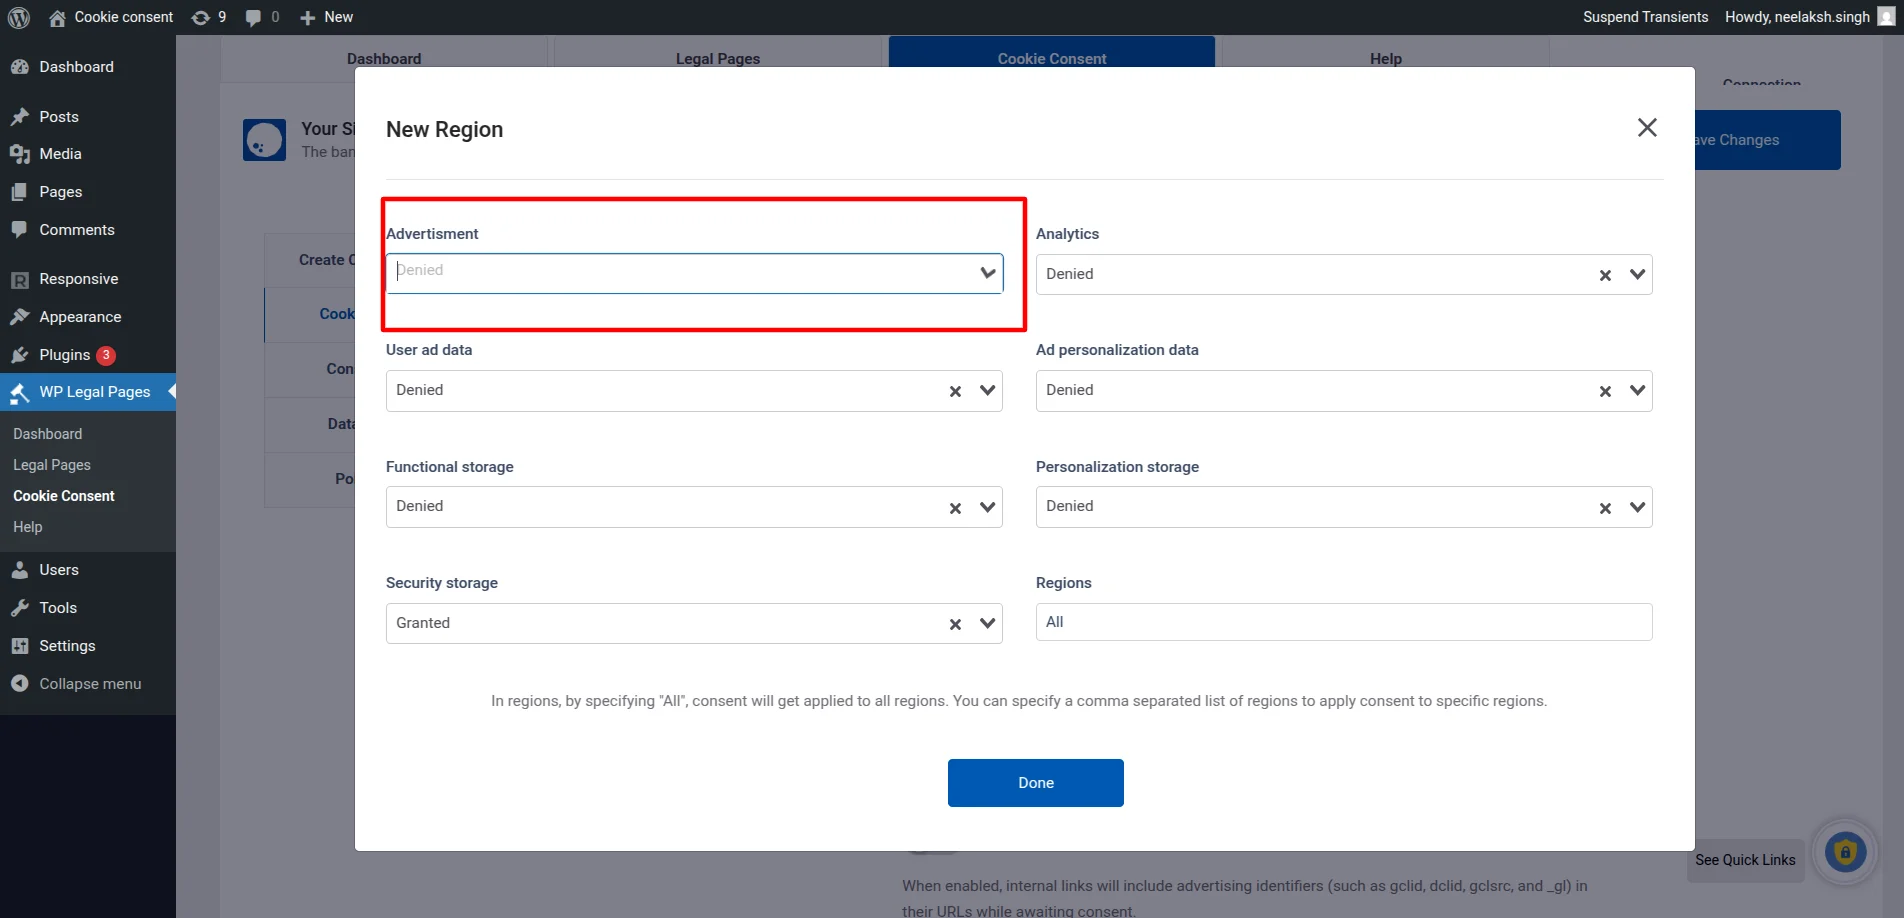Click See Quick Links
The image size is (1904, 918).
[1744, 860]
